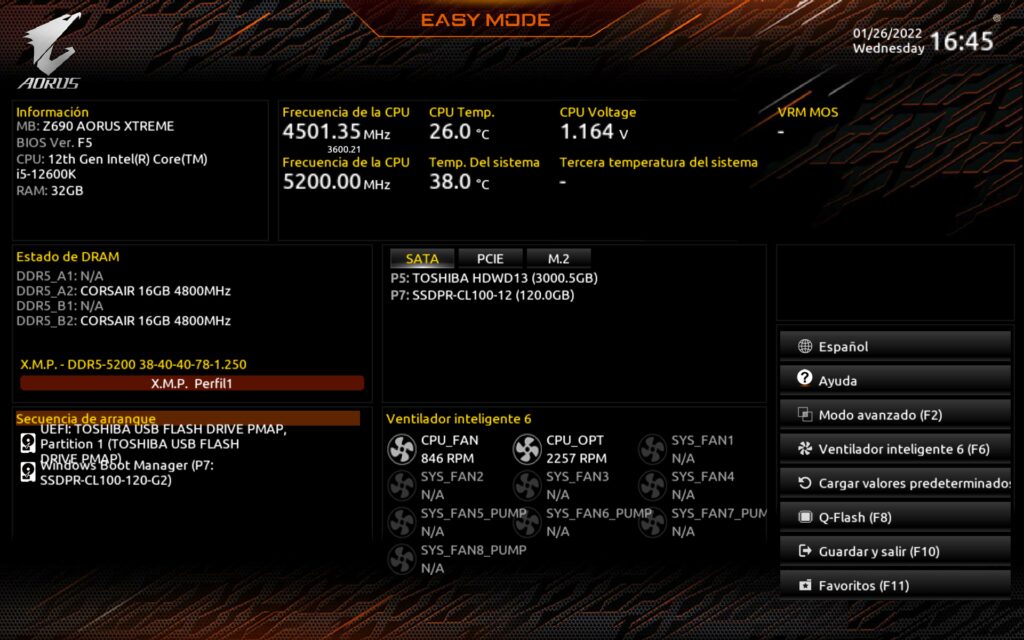Click the BIOS Ver. F5 line
1024x640 pixels.
pyautogui.click(x=54, y=142)
